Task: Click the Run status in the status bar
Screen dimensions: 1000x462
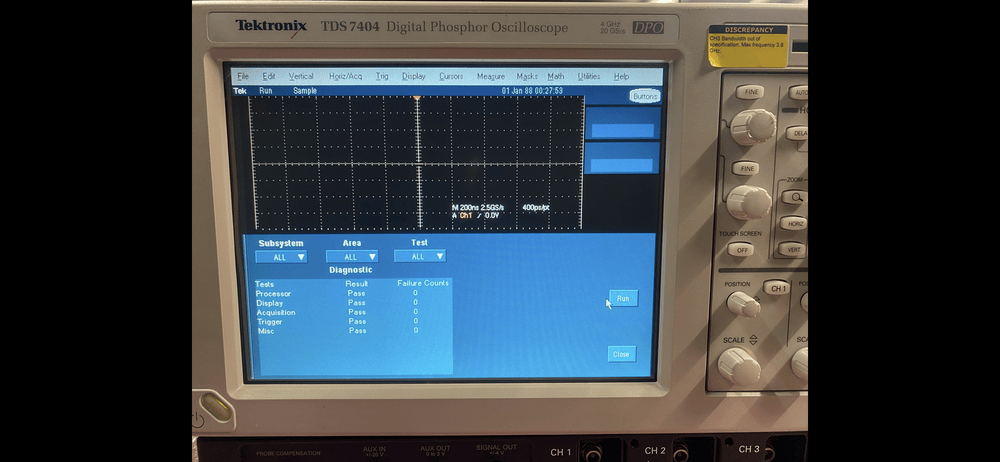Action: point(265,91)
